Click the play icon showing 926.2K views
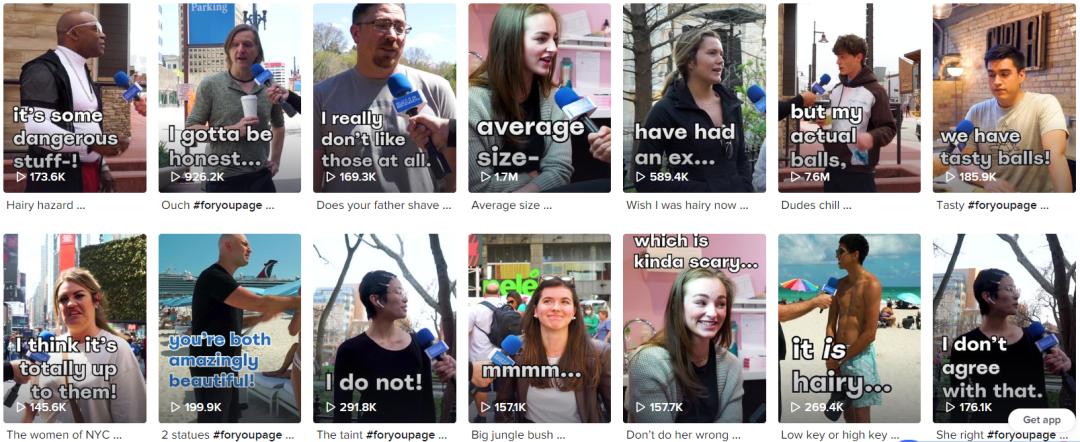This screenshot has width=1080, height=442. 176,177
